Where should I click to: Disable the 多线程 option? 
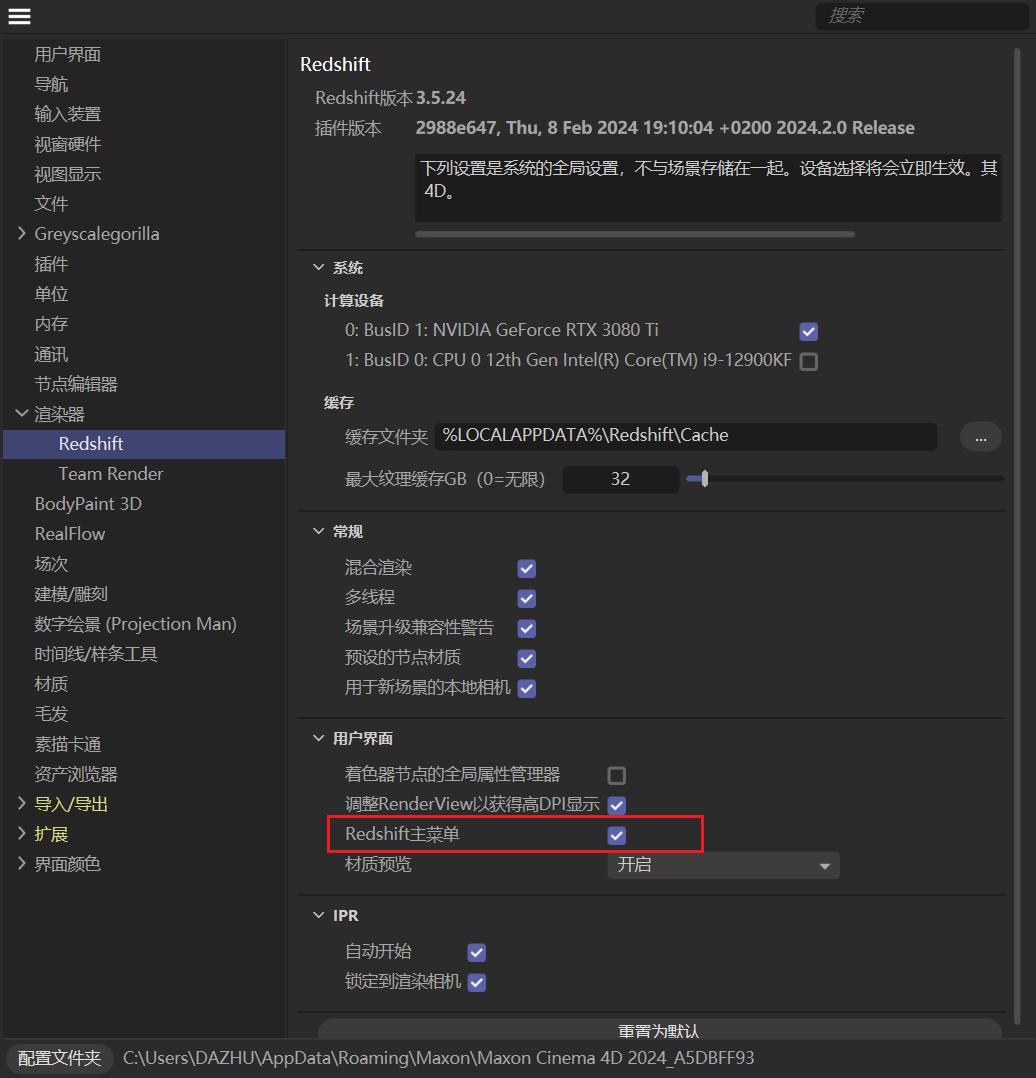pyautogui.click(x=526, y=598)
